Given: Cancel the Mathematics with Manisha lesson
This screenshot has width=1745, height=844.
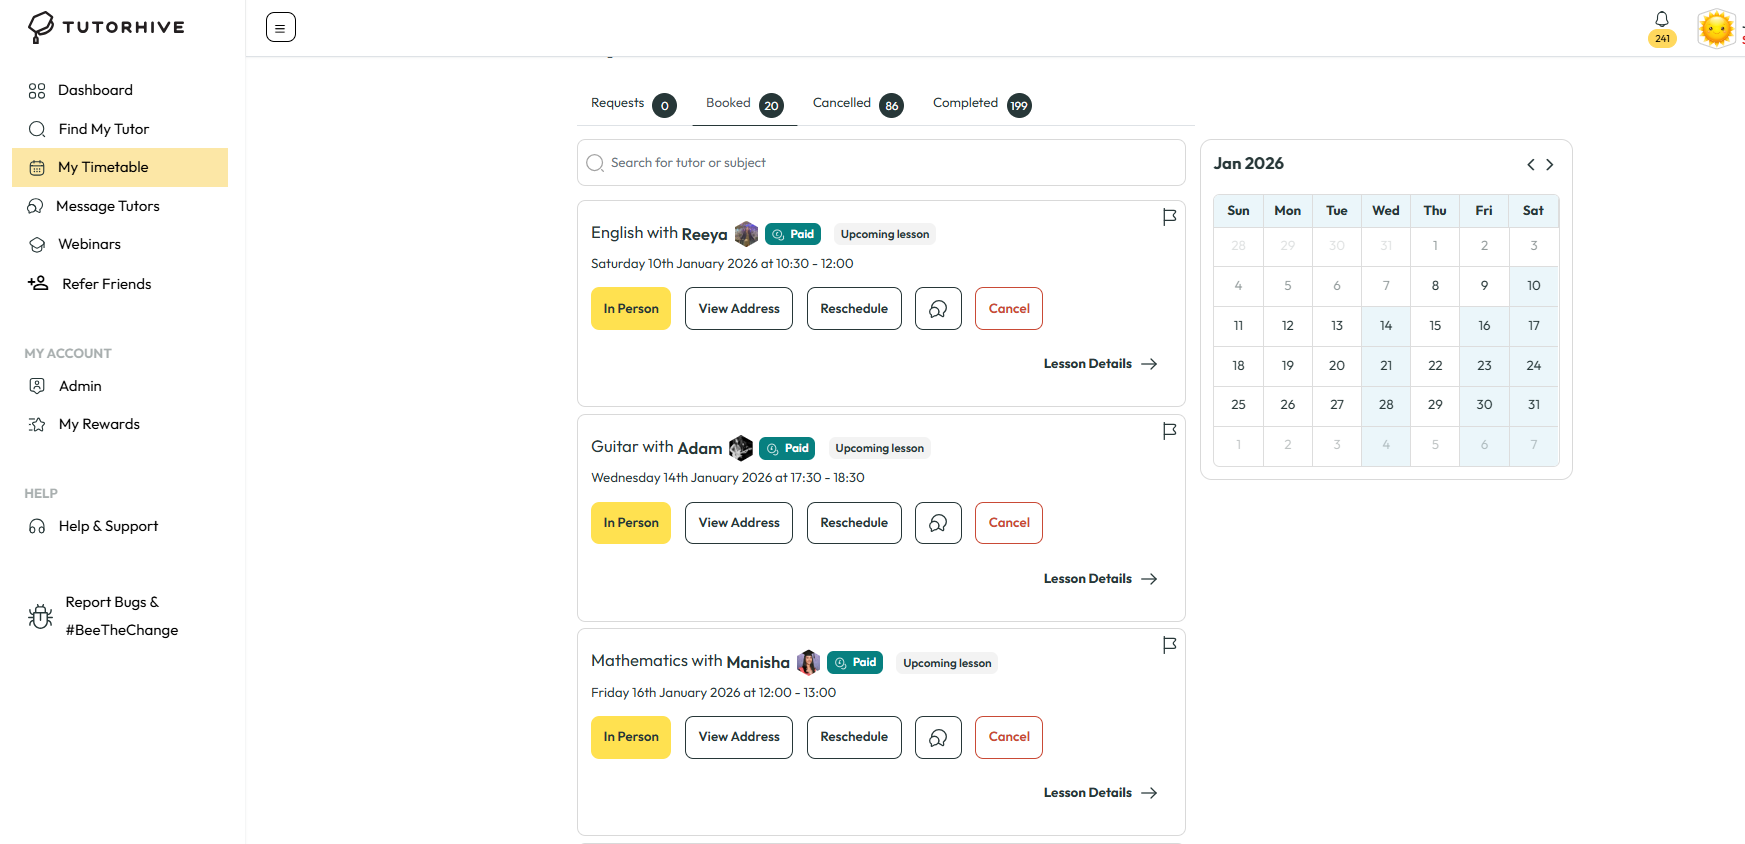Looking at the screenshot, I should [1008, 737].
